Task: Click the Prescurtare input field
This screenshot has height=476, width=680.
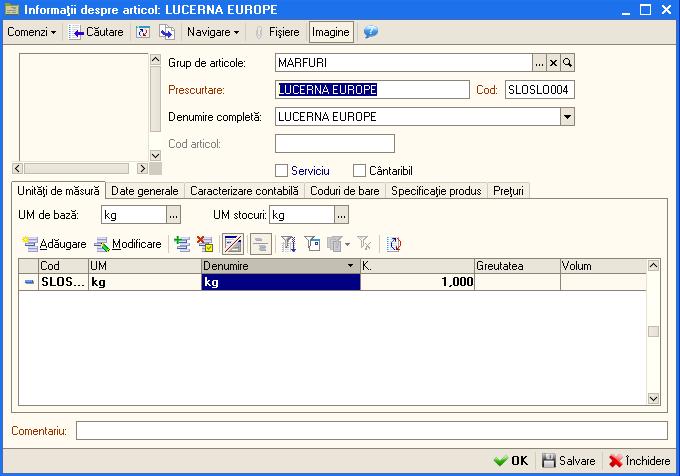Action: point(372,90)
